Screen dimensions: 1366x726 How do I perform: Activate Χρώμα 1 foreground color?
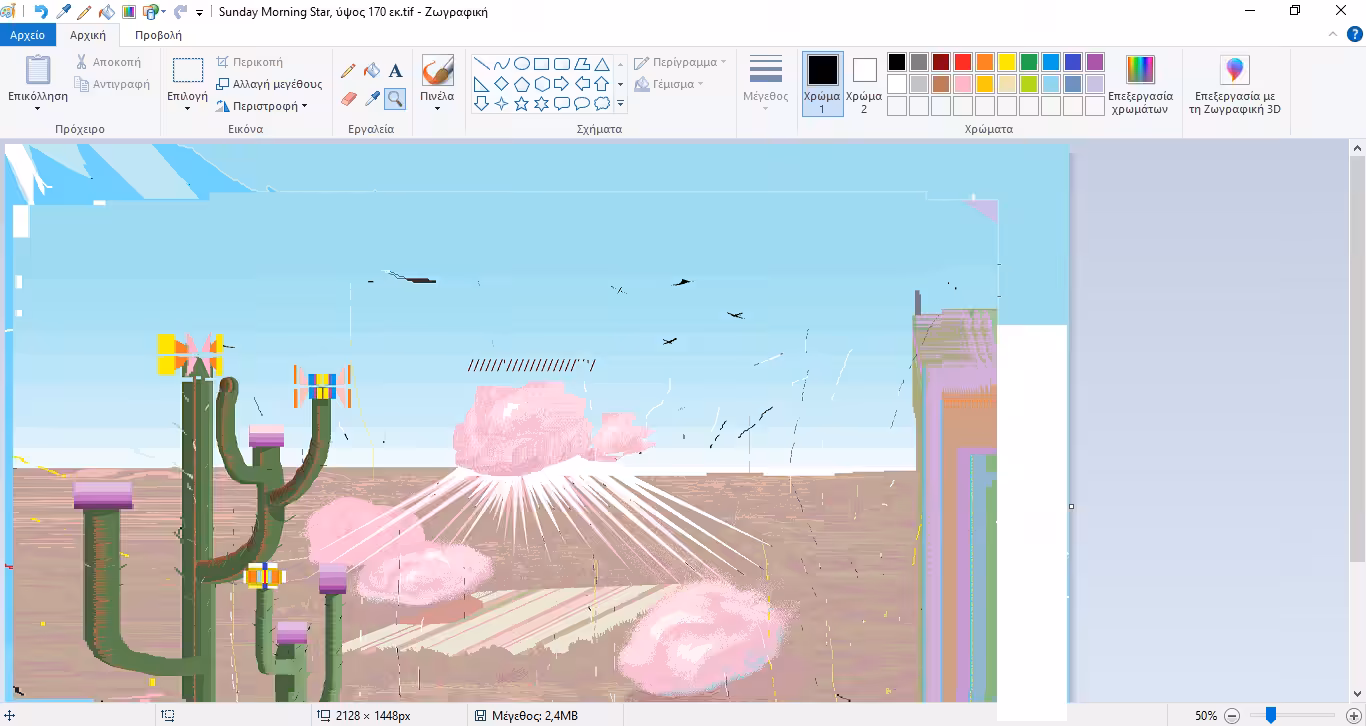[x=822, y=84]
